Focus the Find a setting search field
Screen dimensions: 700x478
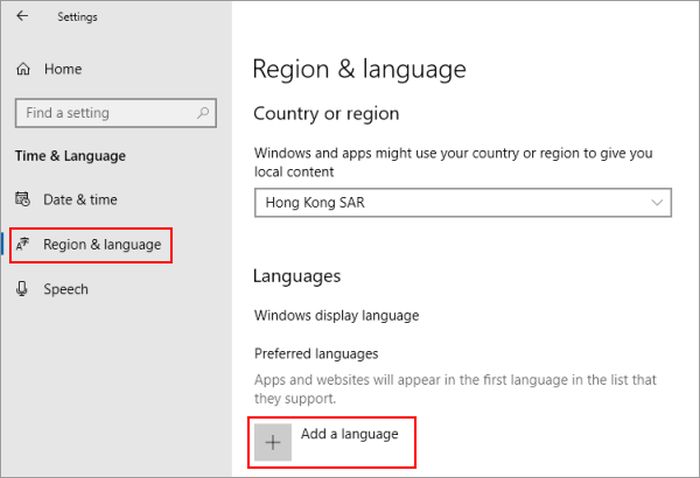105,114
